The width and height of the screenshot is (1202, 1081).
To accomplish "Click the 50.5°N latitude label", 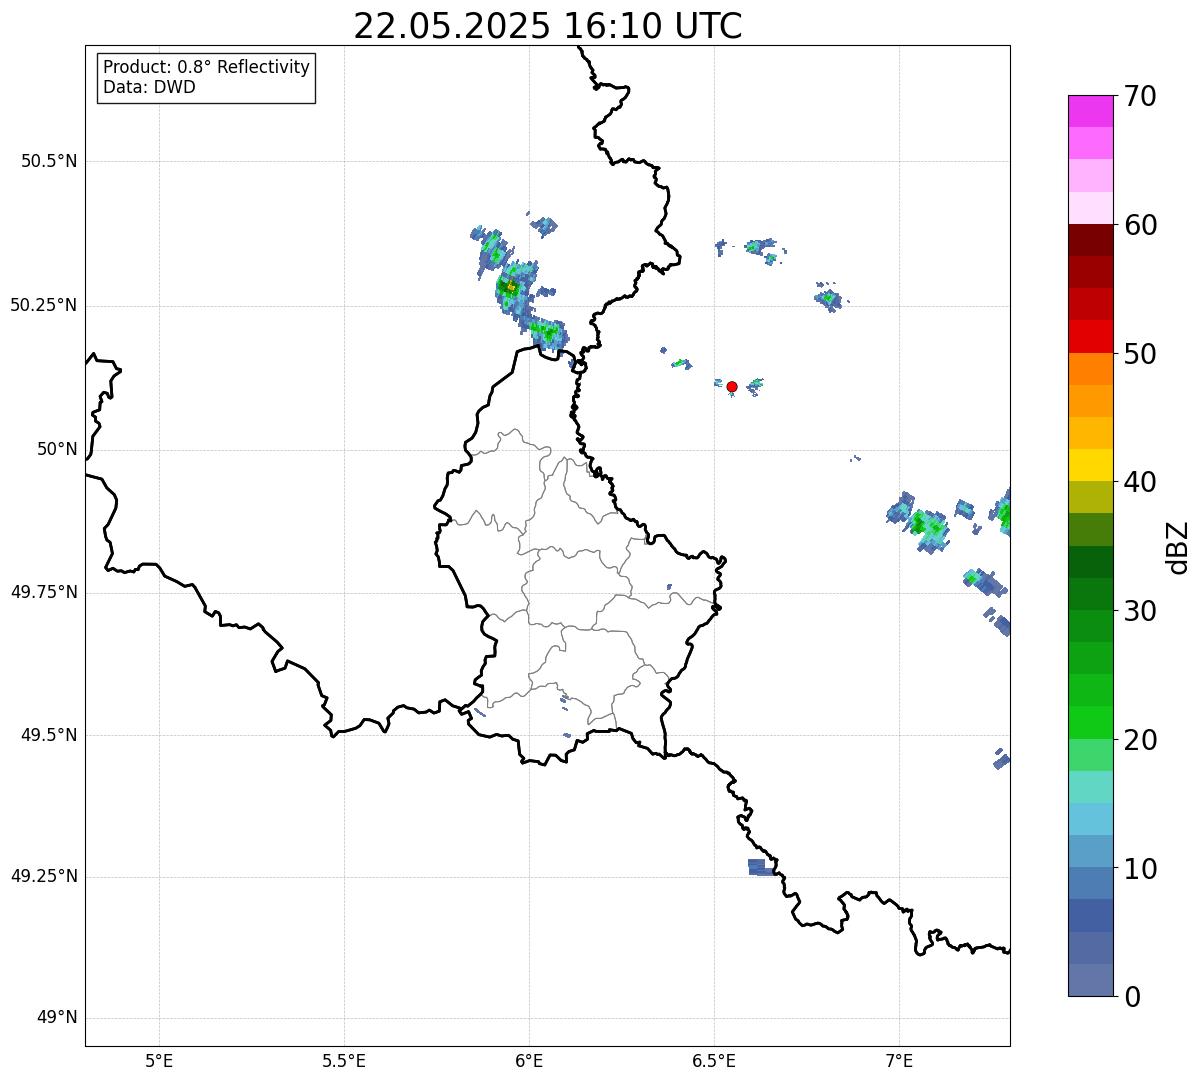I will pyautogui.click(x=49, y=161).
